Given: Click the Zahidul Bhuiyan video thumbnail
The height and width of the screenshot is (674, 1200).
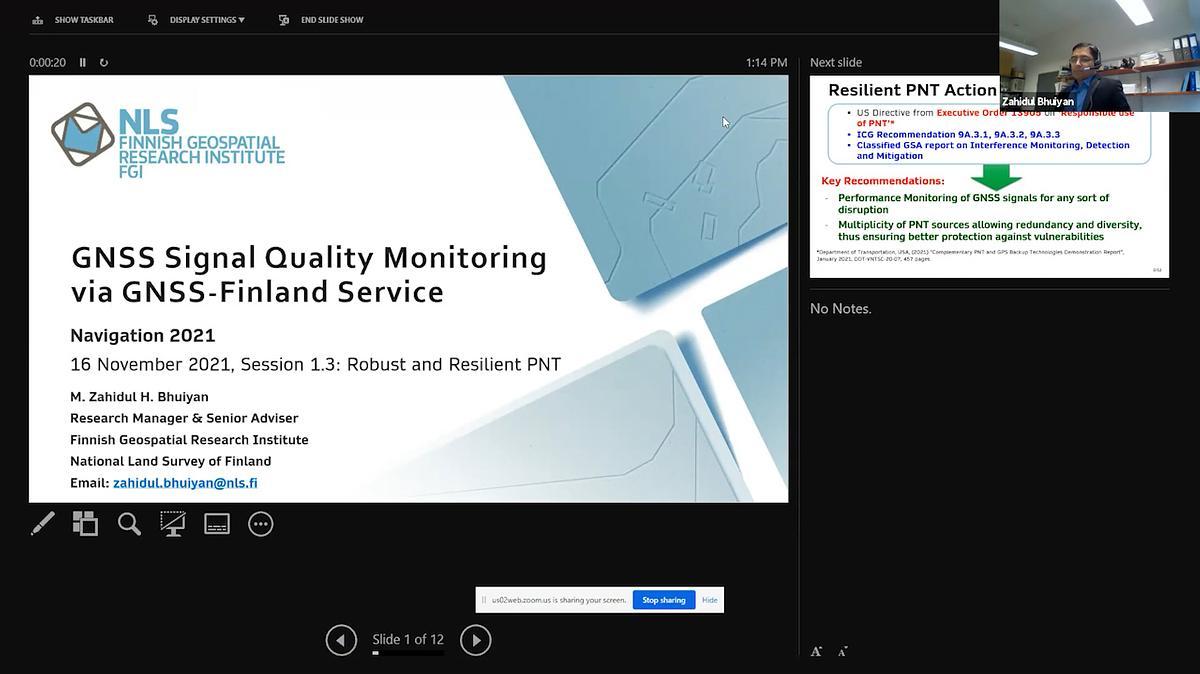Looking at the screenshot, I should (1100, 56).
